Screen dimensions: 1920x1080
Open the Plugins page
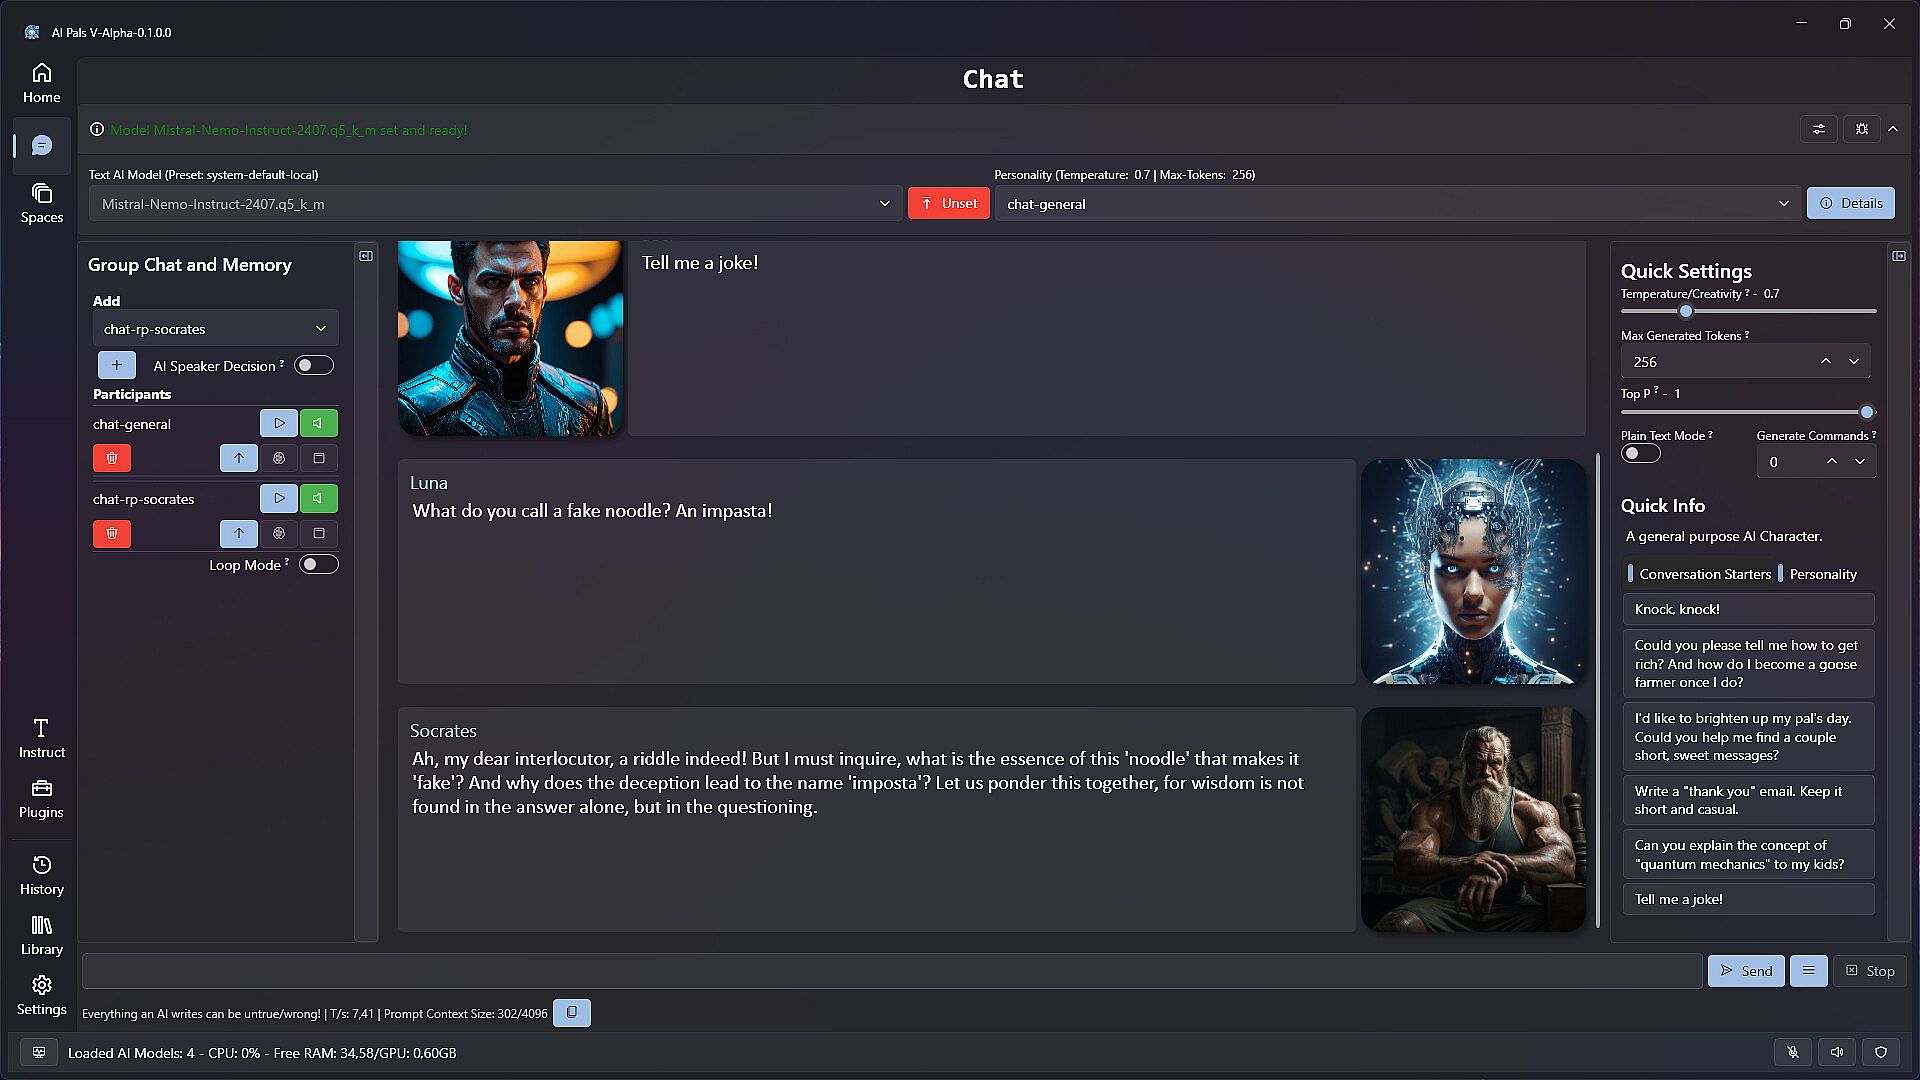click(x=41, y=799)
